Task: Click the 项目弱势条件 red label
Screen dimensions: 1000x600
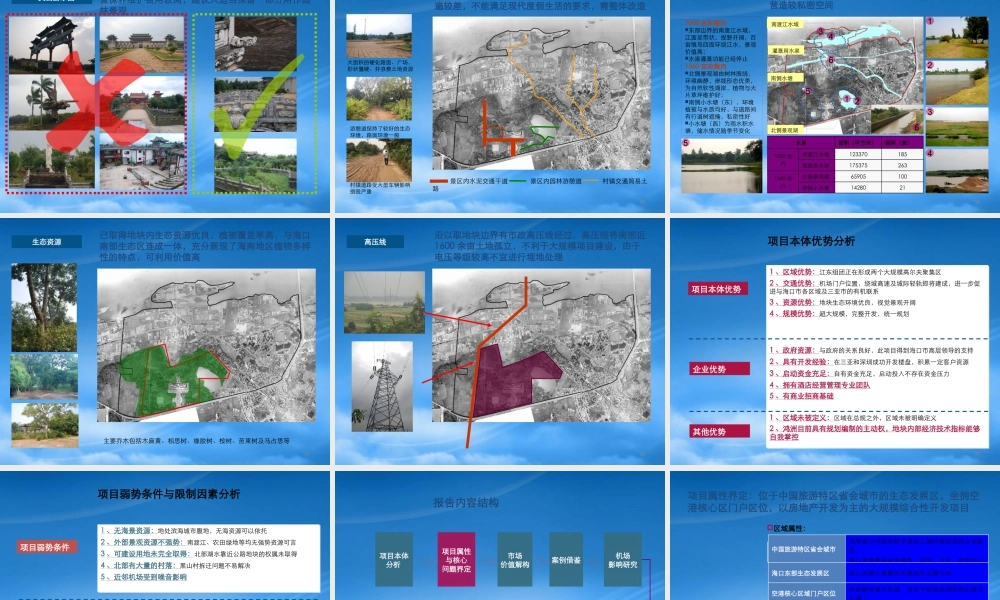Action: pos(47,547)
